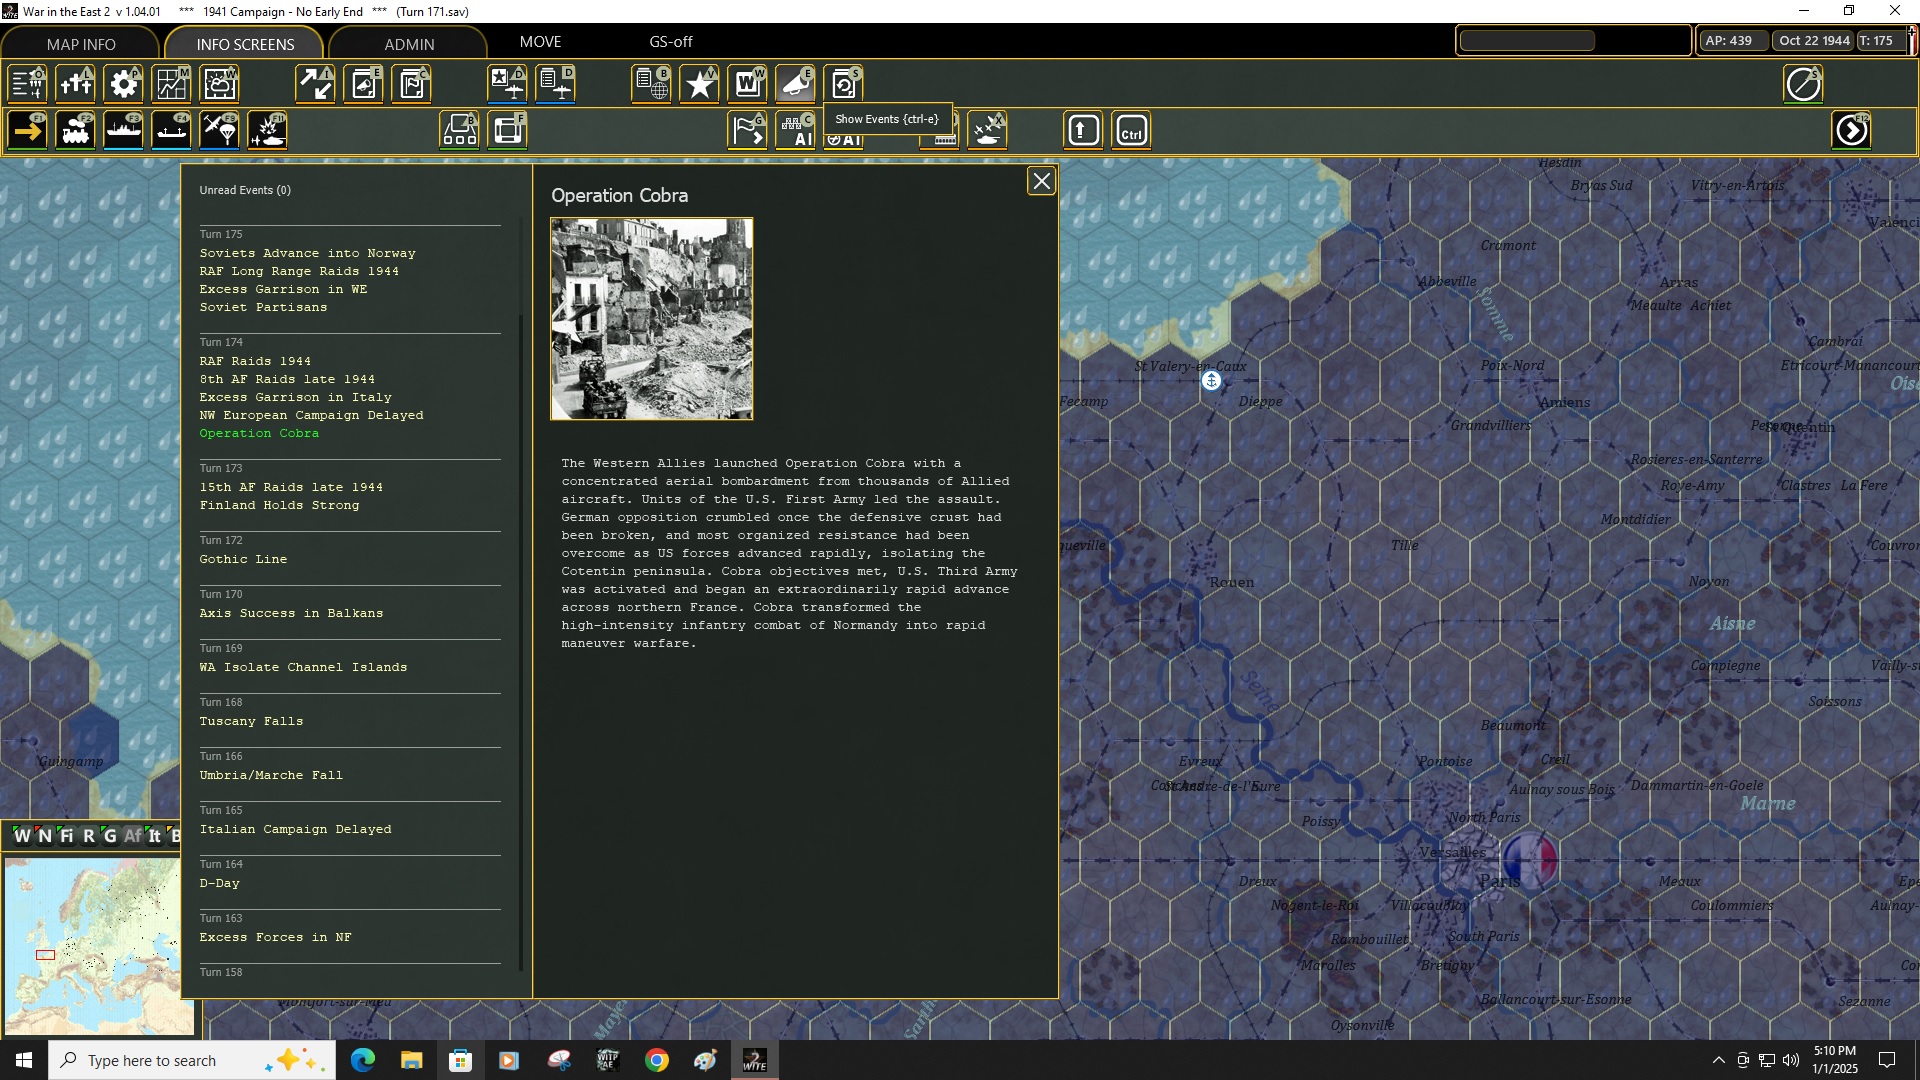Open event WA Isolate Channel Islands

[x=303, y=667]
